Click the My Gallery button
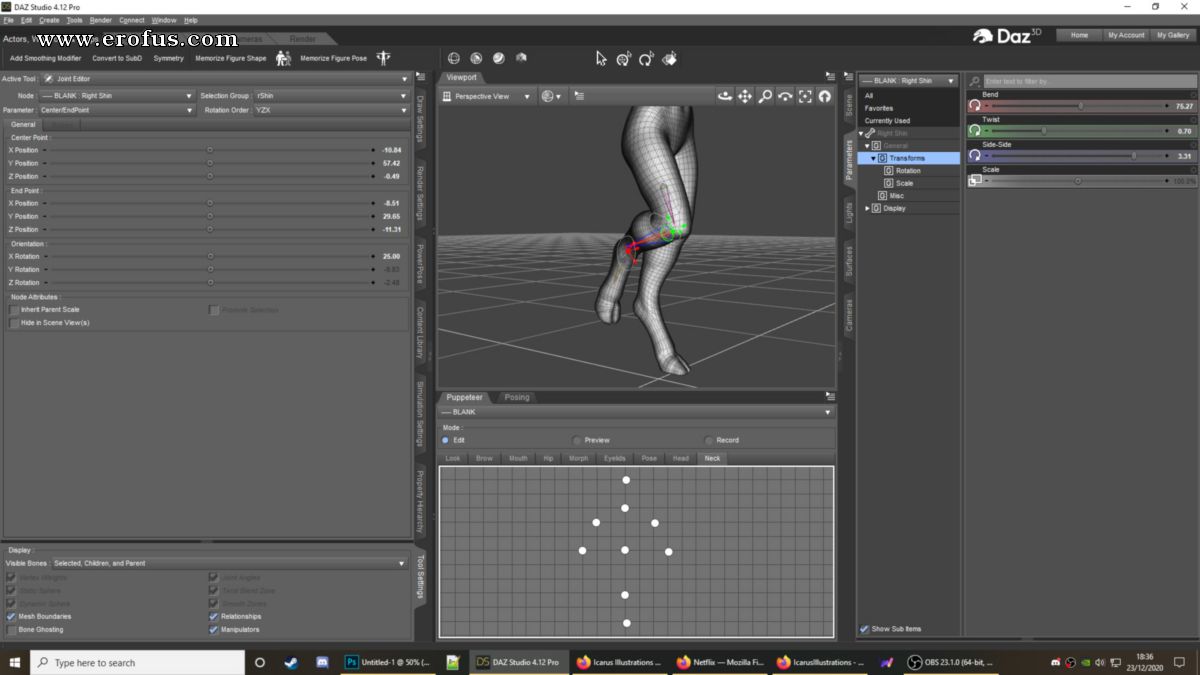This screenshot has width=1200, height=675. pos(1173,35)
